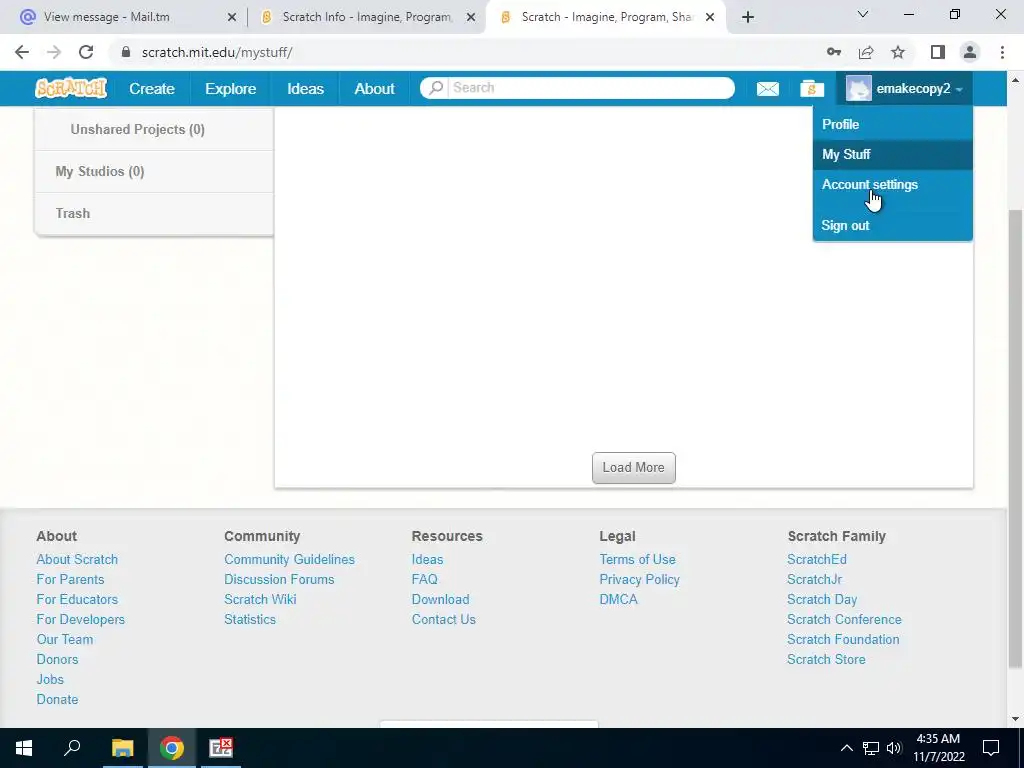Click the volume speaker tray icon
This screenshot has height=768, width=1024.
click(894, 748)
